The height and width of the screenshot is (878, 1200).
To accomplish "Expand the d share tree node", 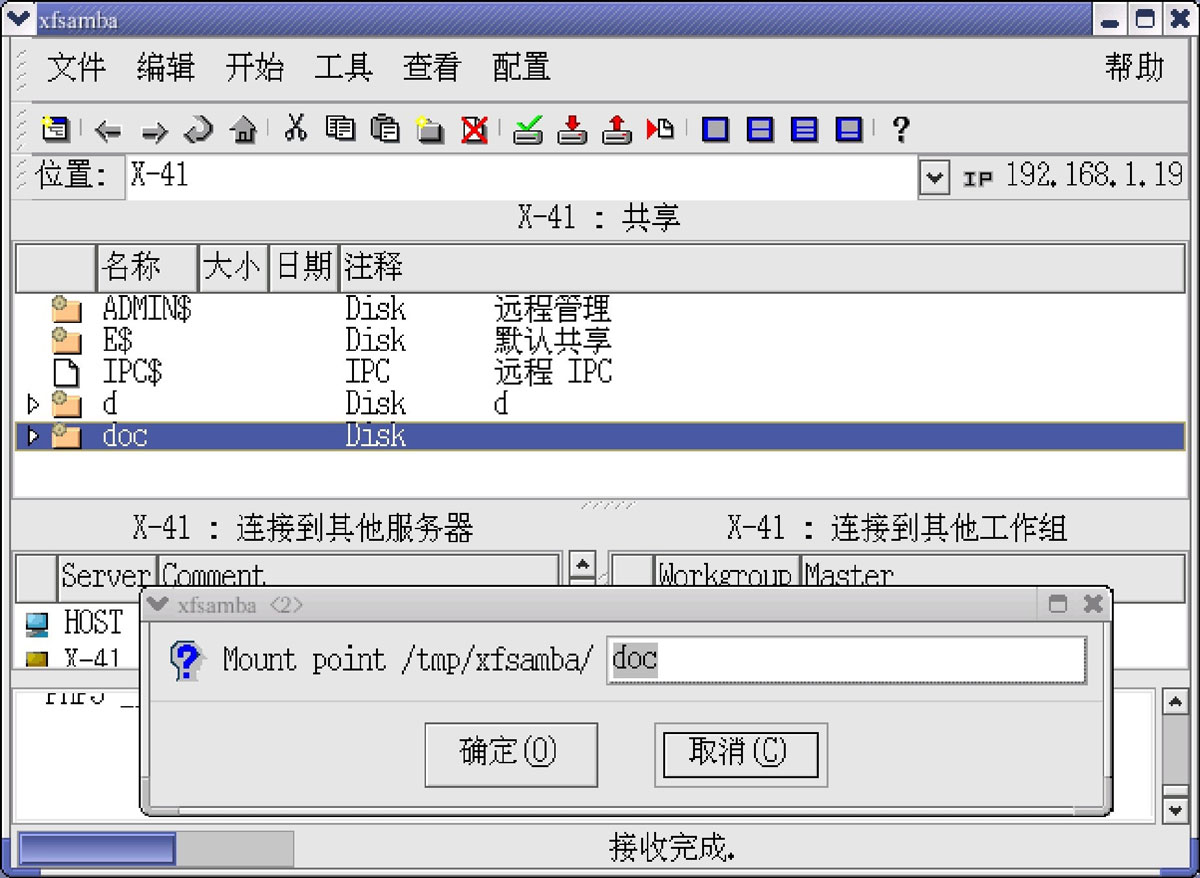I will (33, 405).
